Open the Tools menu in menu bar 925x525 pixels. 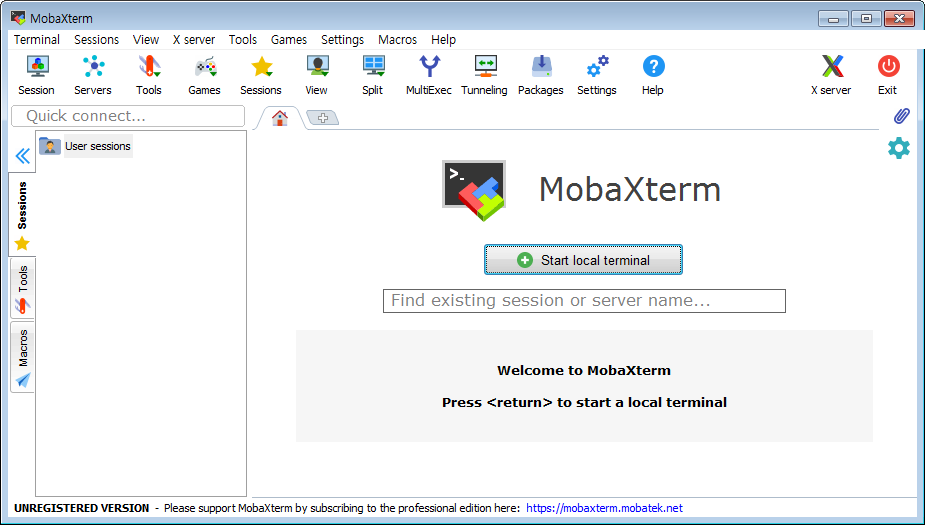(243, 40)
